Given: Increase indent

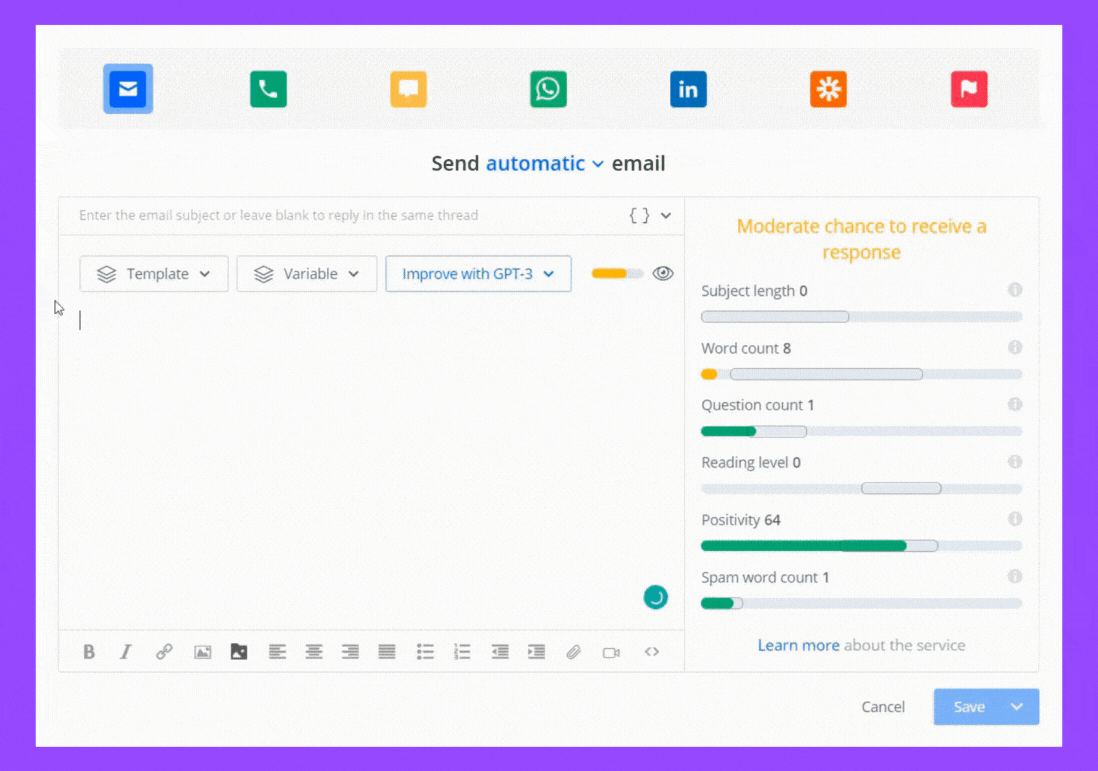Looking at the screenshot, I should pos(536,652).
